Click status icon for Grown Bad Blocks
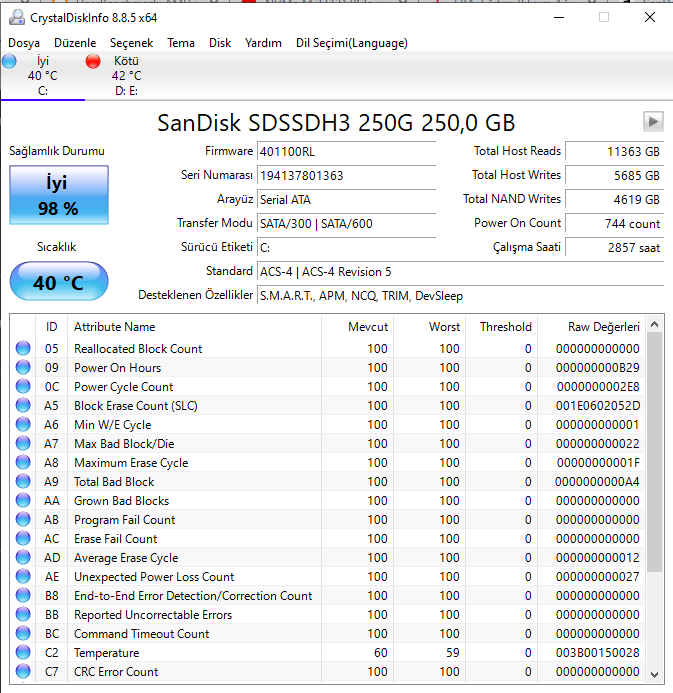This screenshot has height=693, width=673. [23, 500]
